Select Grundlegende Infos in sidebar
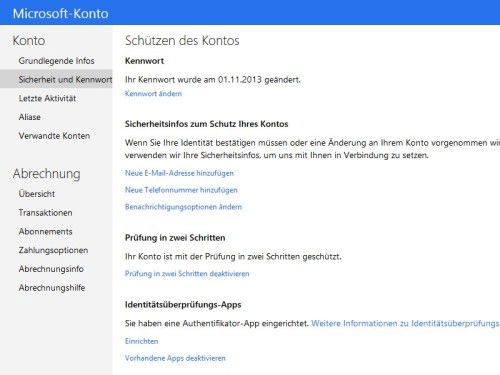Screen dimensions: 500x375 coord(56,61)
